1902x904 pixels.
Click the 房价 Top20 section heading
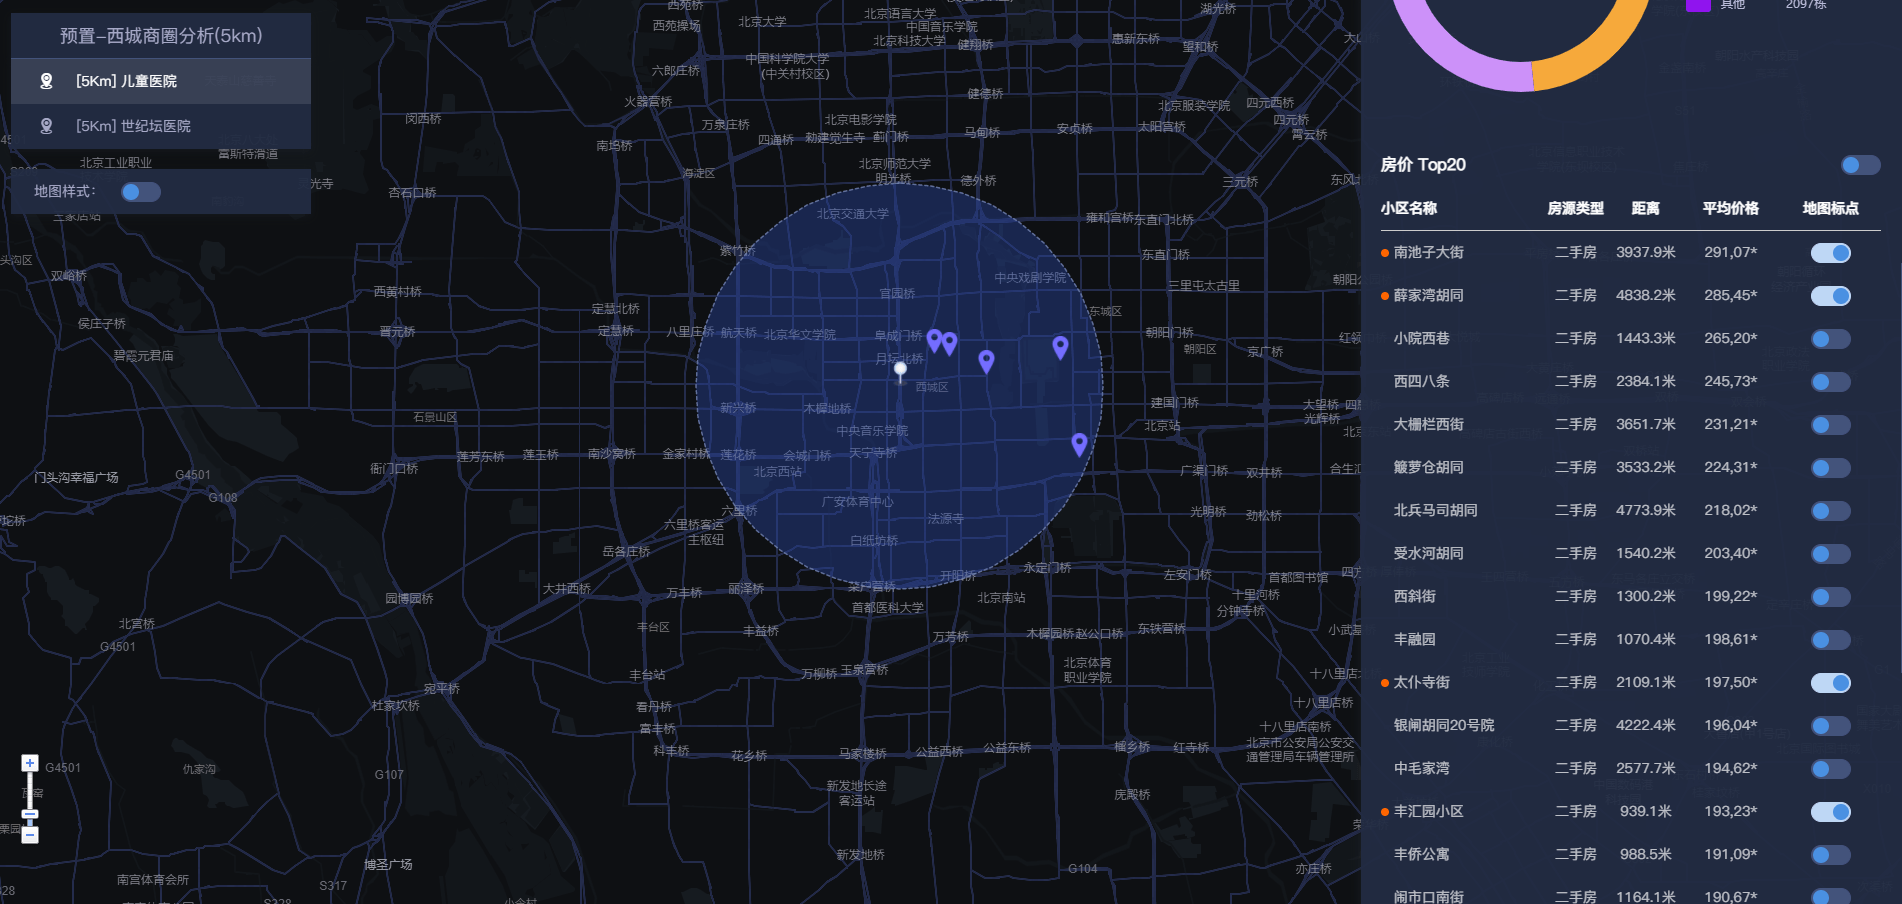1422,164
